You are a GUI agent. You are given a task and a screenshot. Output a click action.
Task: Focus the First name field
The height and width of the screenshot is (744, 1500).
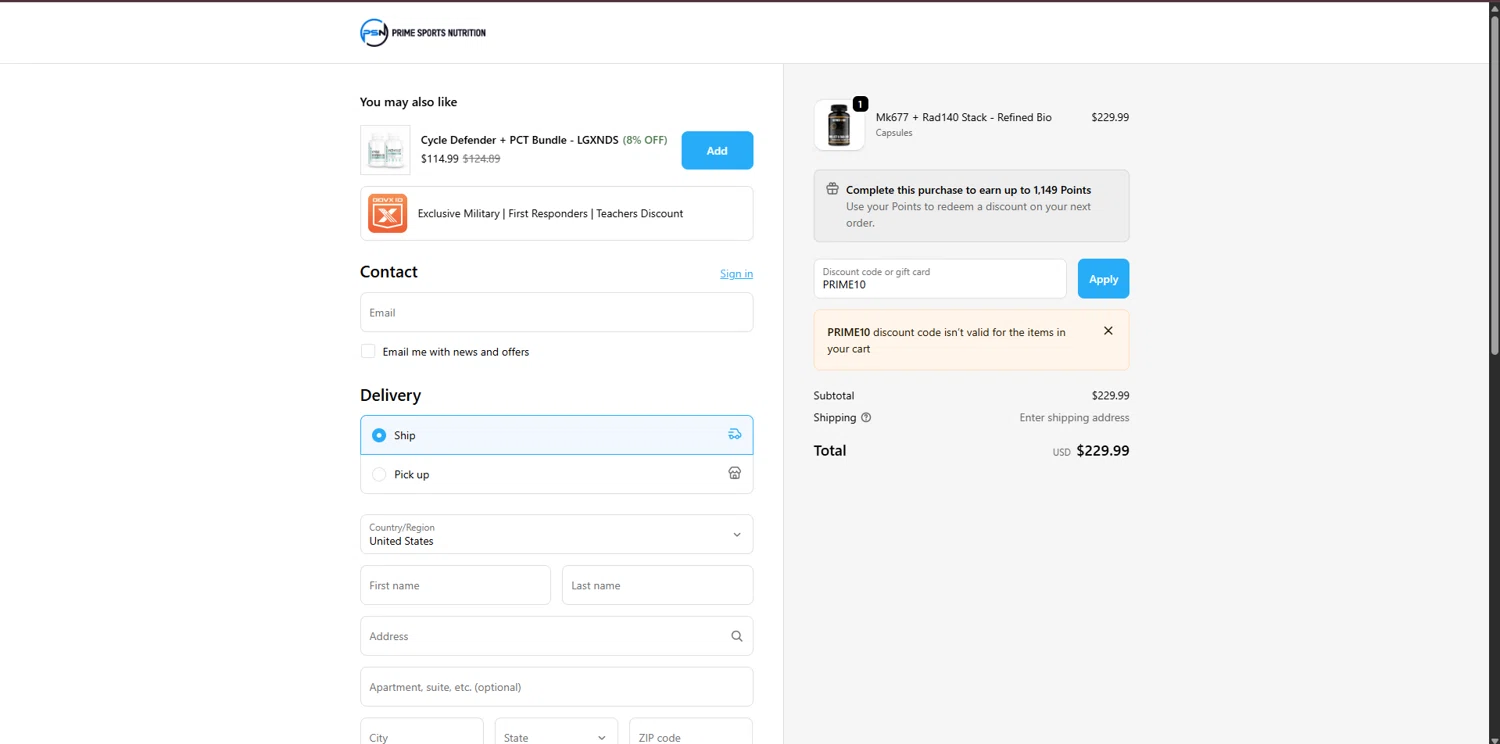455,585
